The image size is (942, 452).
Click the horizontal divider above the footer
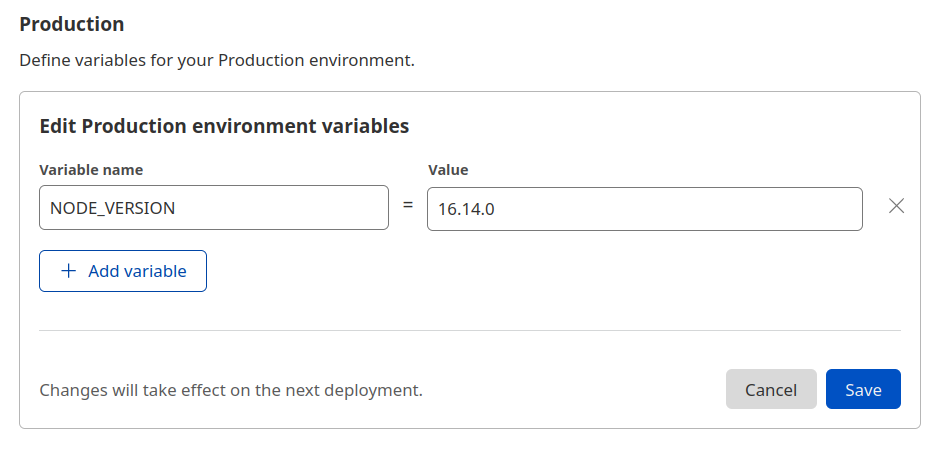pyautogui.click(x=470, y=330)
